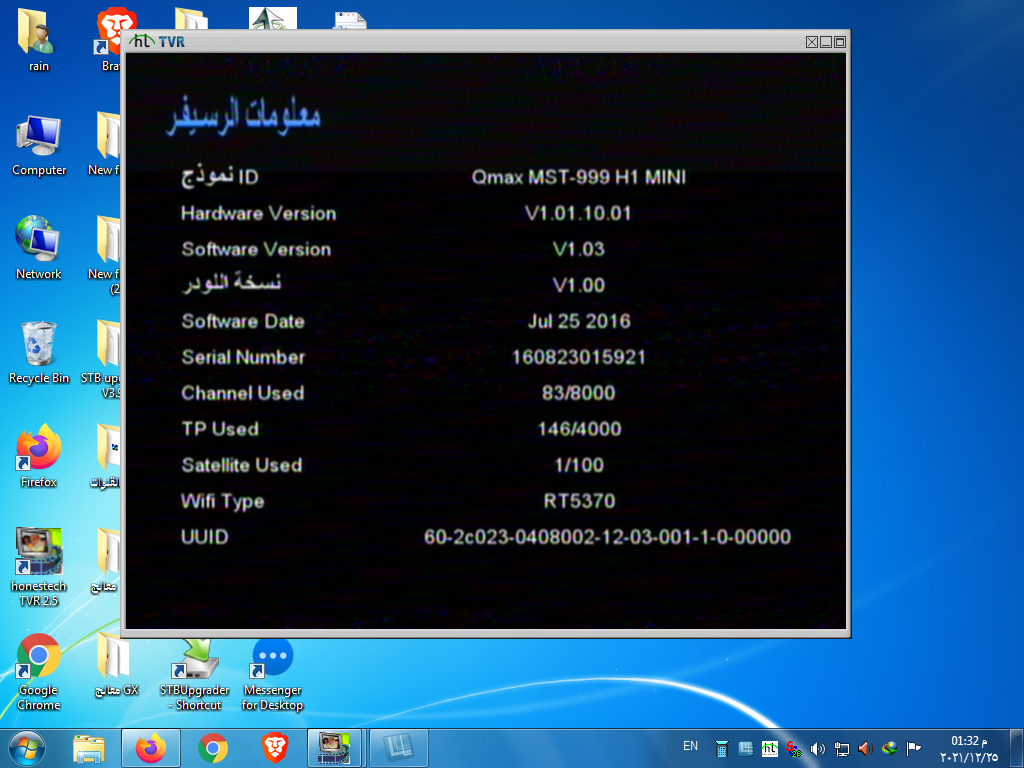Open the Recycle Bin
Image resolution: width=1024 pixels, height=768 pixels.
39,353
